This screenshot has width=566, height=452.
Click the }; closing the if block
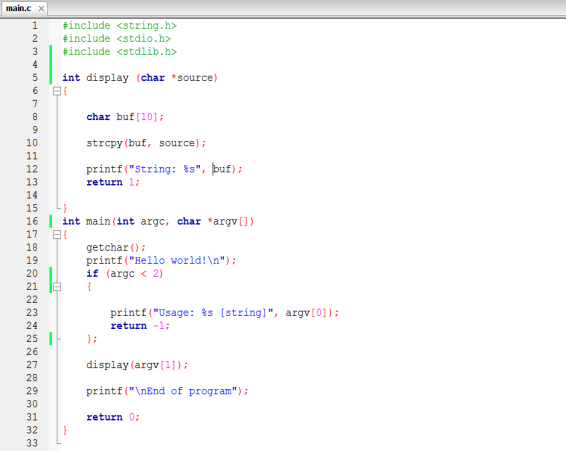[x=92, y=339]
